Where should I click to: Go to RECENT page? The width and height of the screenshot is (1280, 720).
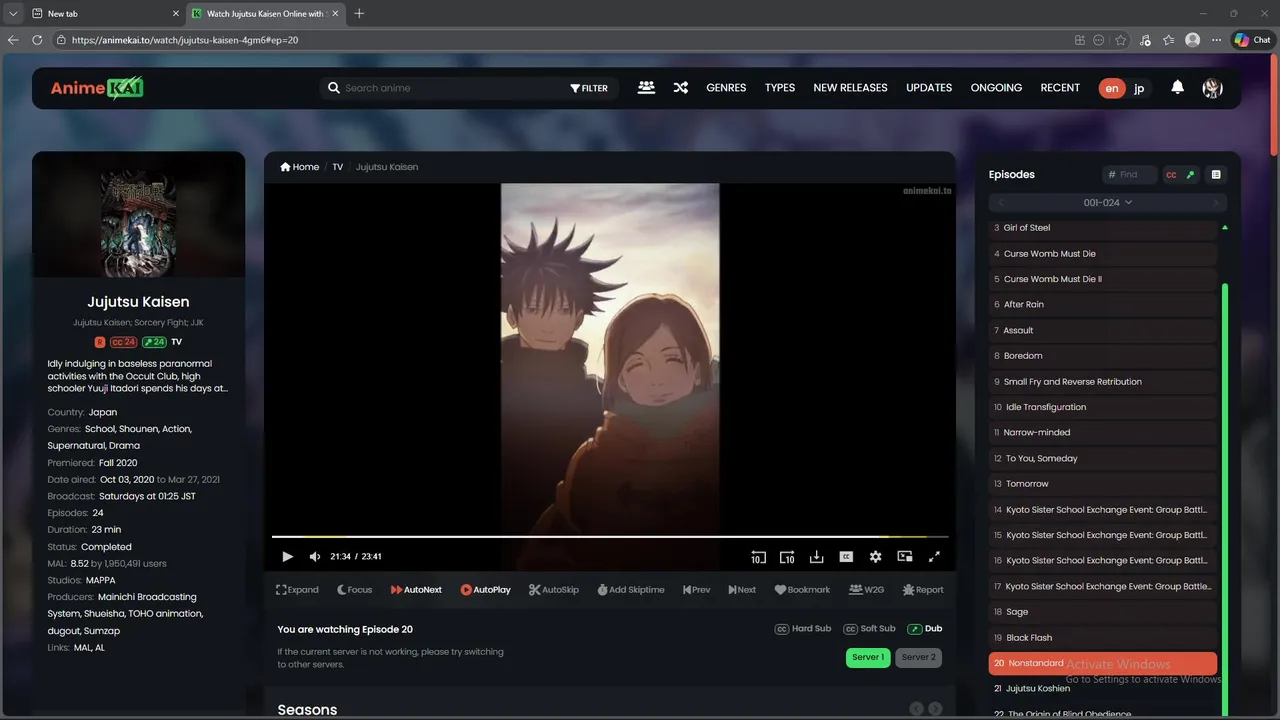(1060, 88)
